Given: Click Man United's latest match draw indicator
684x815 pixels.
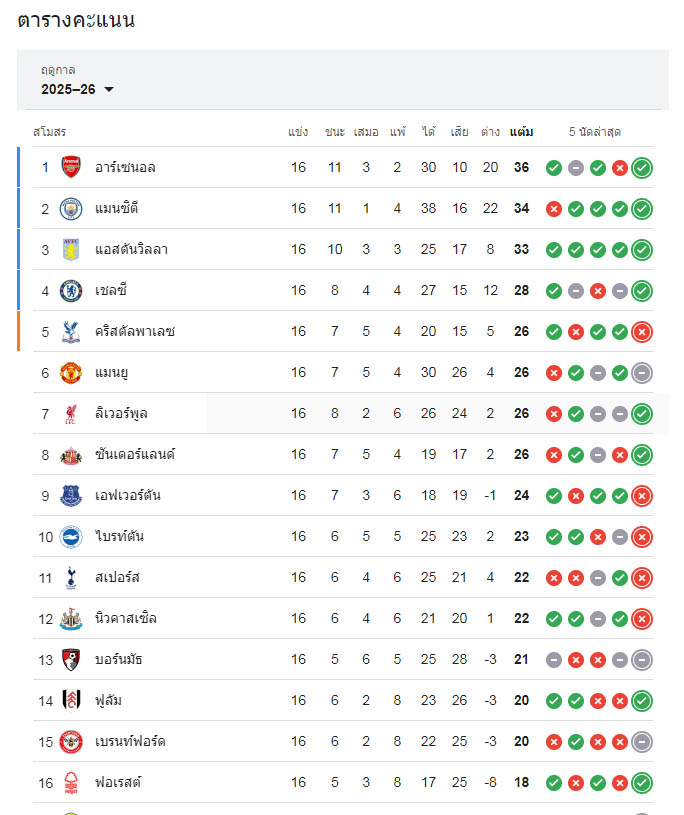Looking at the screenshot, I should point(642,372).
